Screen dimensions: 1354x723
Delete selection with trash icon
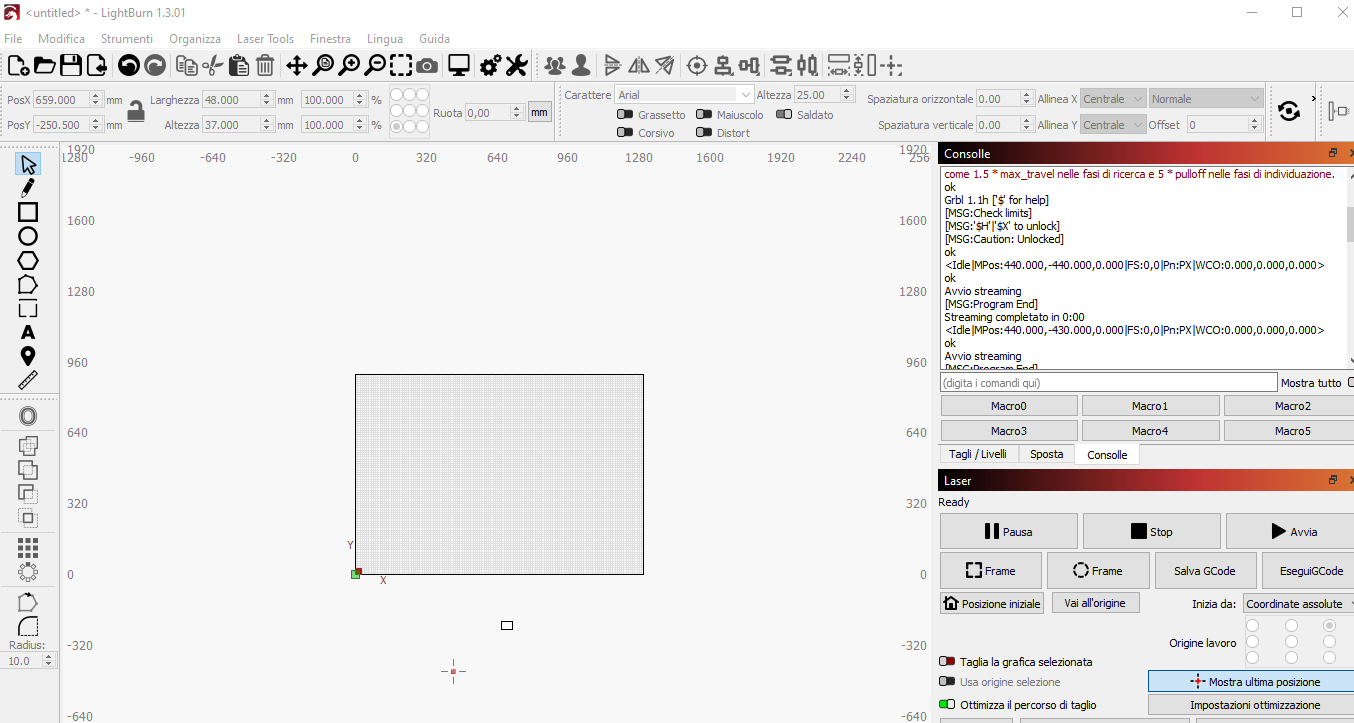(265, 66)
